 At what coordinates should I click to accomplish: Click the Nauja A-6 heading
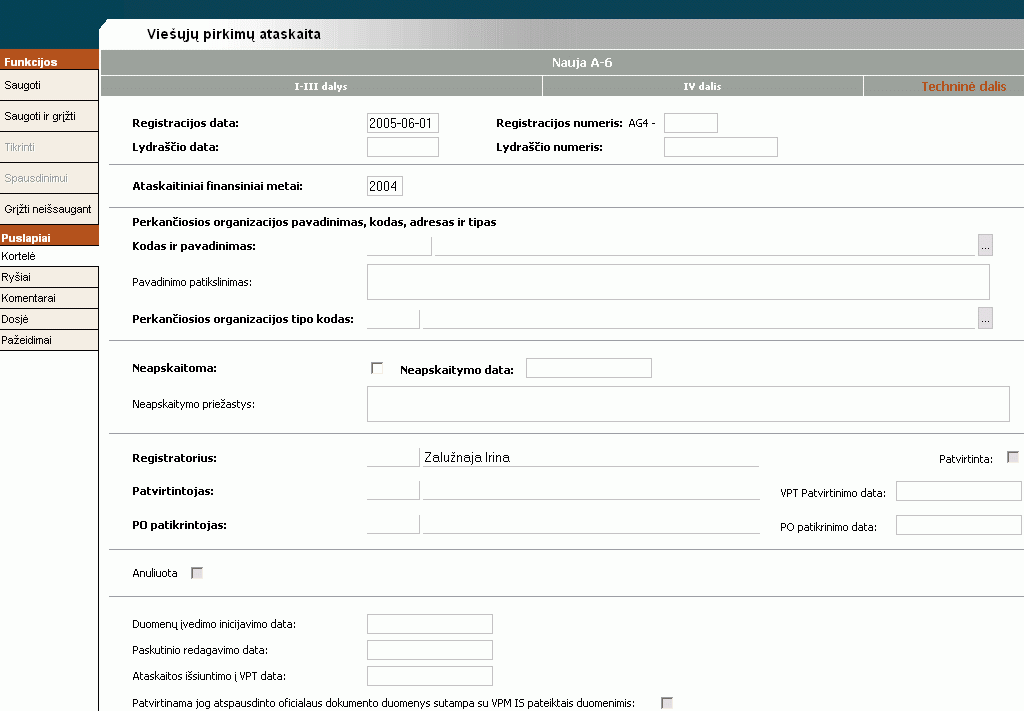[582, 63]
